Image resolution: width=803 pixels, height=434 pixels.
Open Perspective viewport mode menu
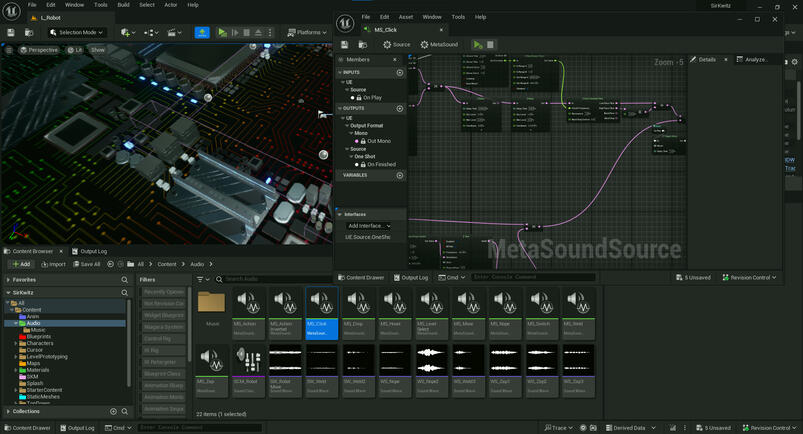tap(39, 50)
